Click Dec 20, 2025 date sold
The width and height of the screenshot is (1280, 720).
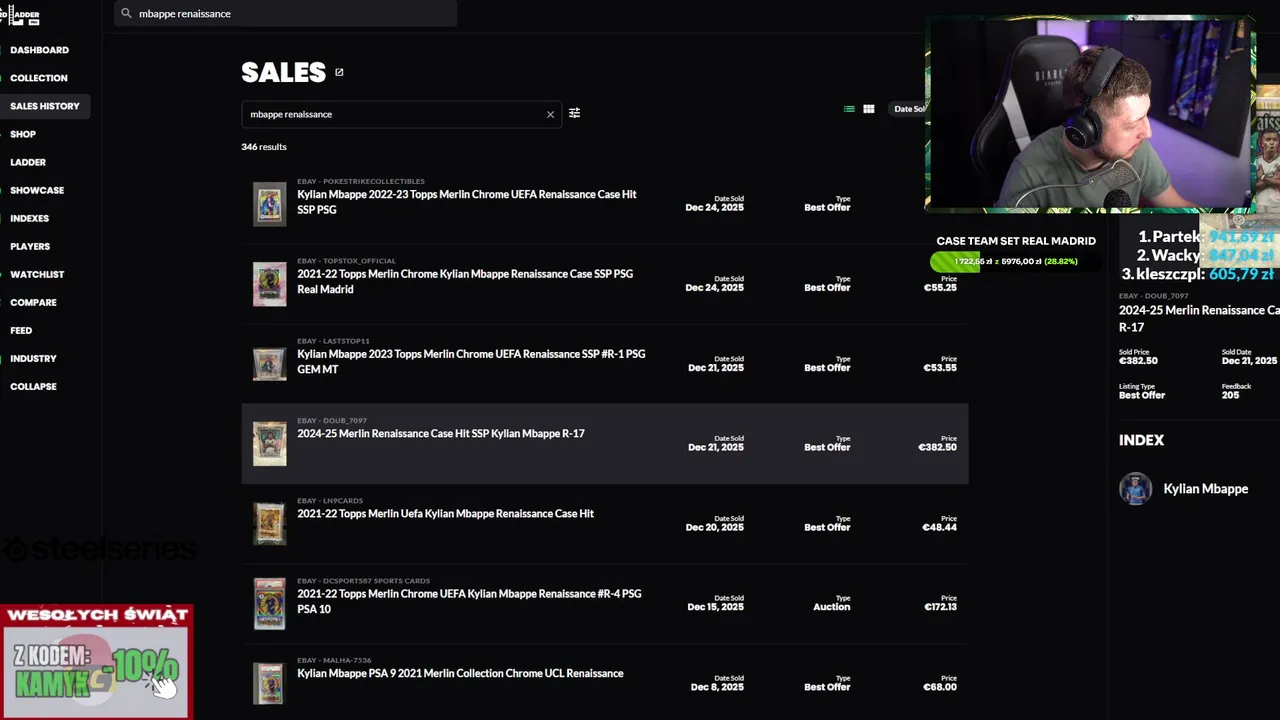pyautogui.click(x=715, y=527)
